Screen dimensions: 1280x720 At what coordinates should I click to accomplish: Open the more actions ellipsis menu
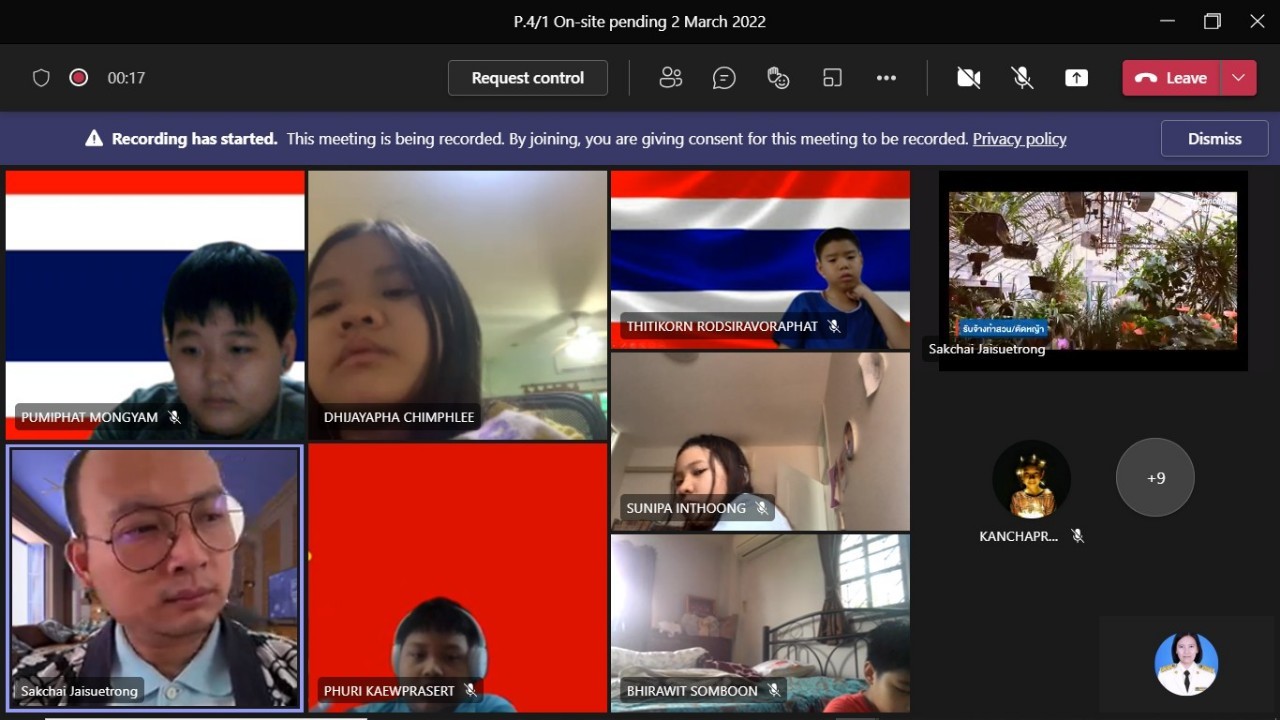(886, 78)
